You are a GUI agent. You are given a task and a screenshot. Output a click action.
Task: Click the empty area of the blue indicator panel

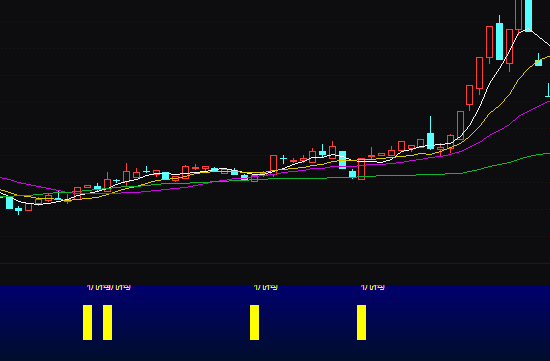[456, 323]
